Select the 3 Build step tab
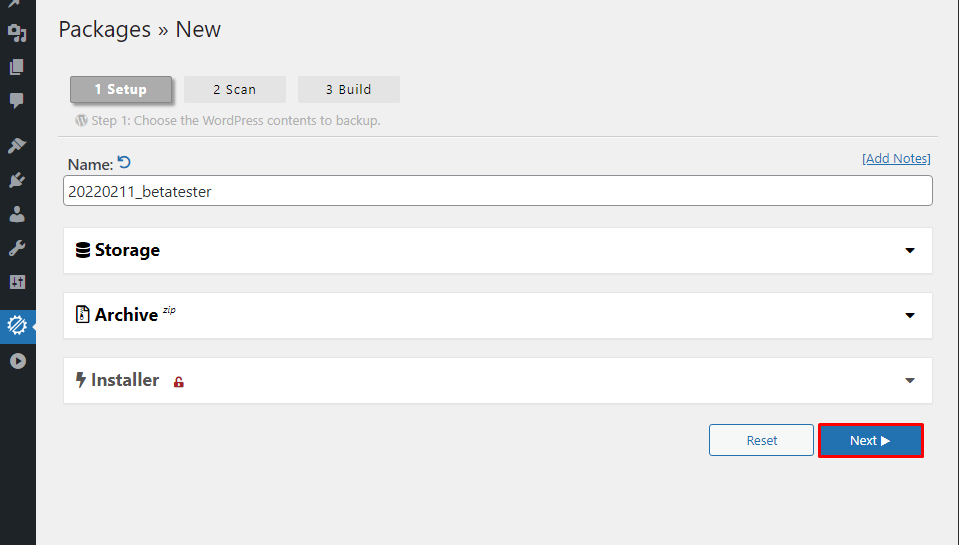The height and width of the screenshot is (545, 959). pos(349,89)
